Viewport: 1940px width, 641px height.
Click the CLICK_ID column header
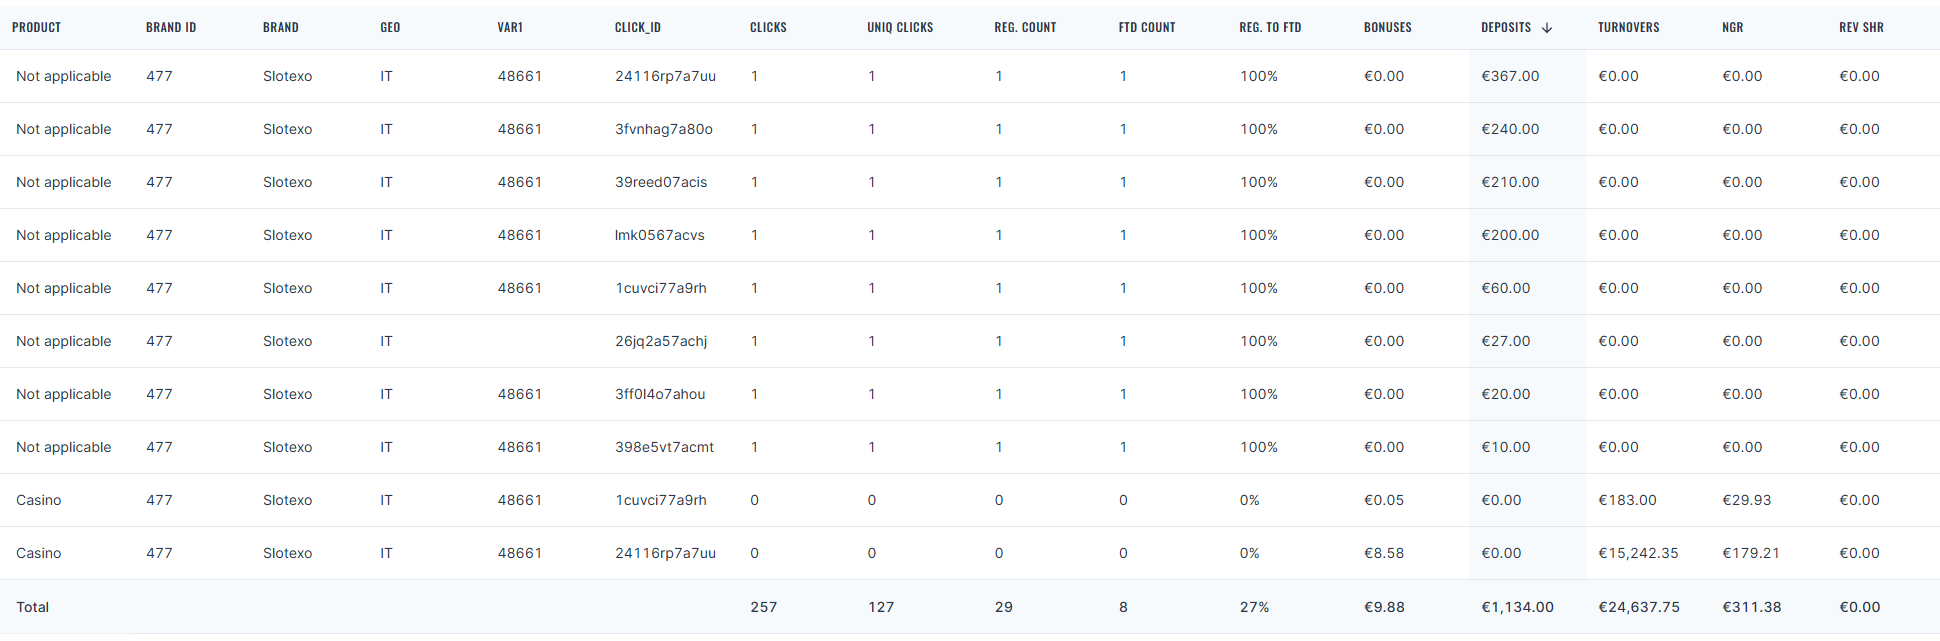click(638, 28)
